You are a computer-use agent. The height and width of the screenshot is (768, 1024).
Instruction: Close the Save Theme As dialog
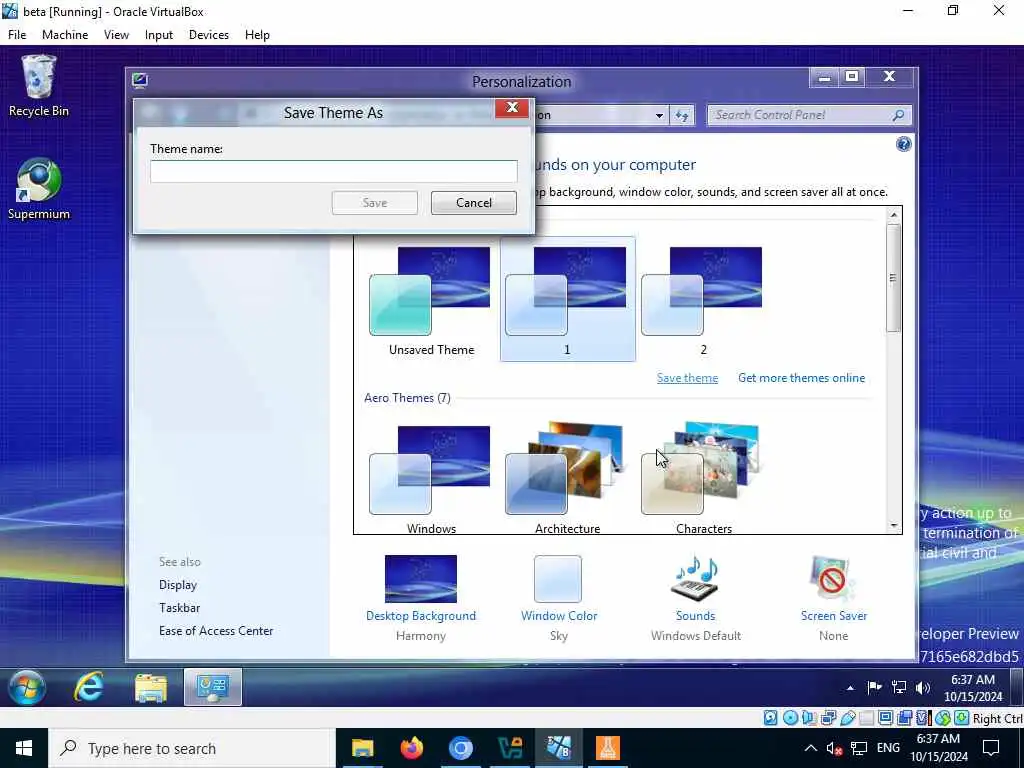[512, 108]
